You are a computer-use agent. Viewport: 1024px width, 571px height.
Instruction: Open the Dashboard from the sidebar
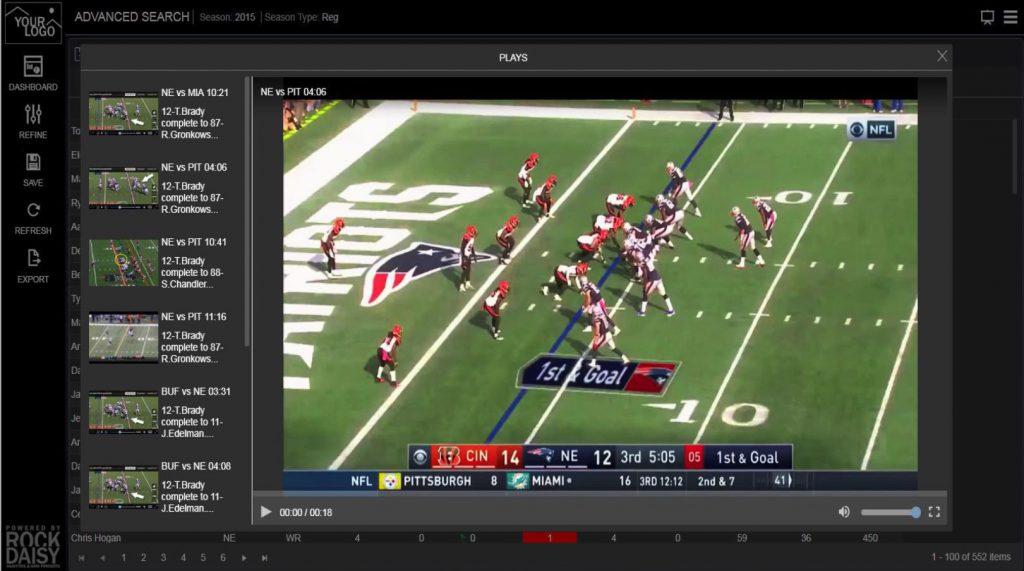(x=33, y=73)
